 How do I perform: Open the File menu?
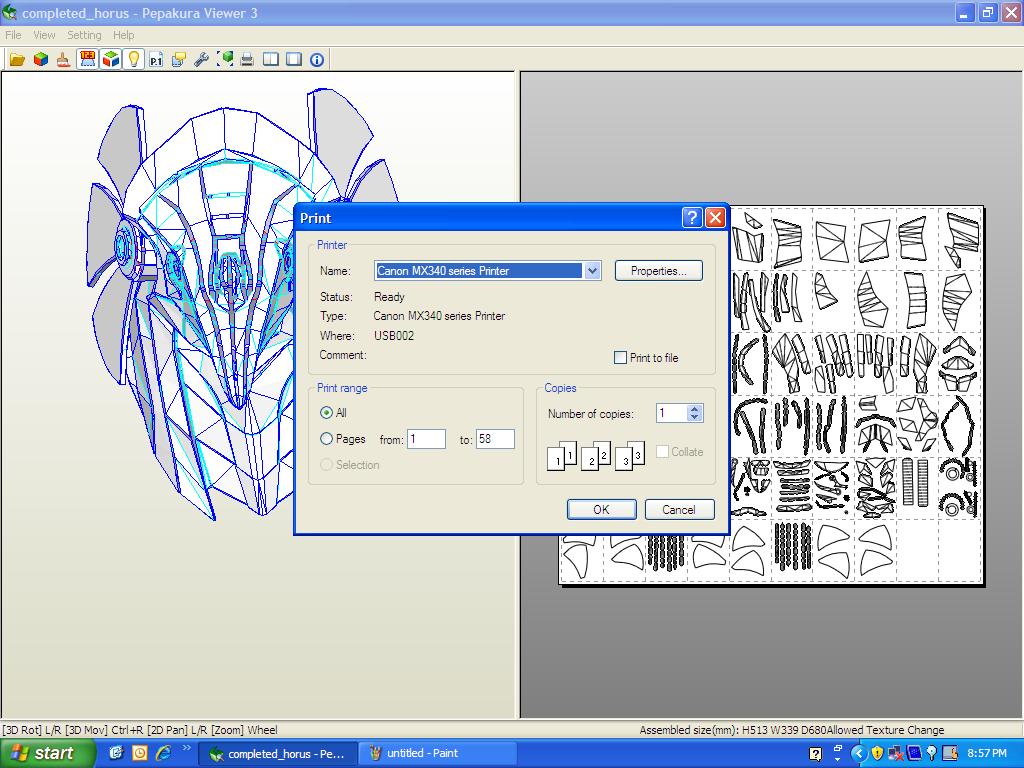click(x=13, y=35)
